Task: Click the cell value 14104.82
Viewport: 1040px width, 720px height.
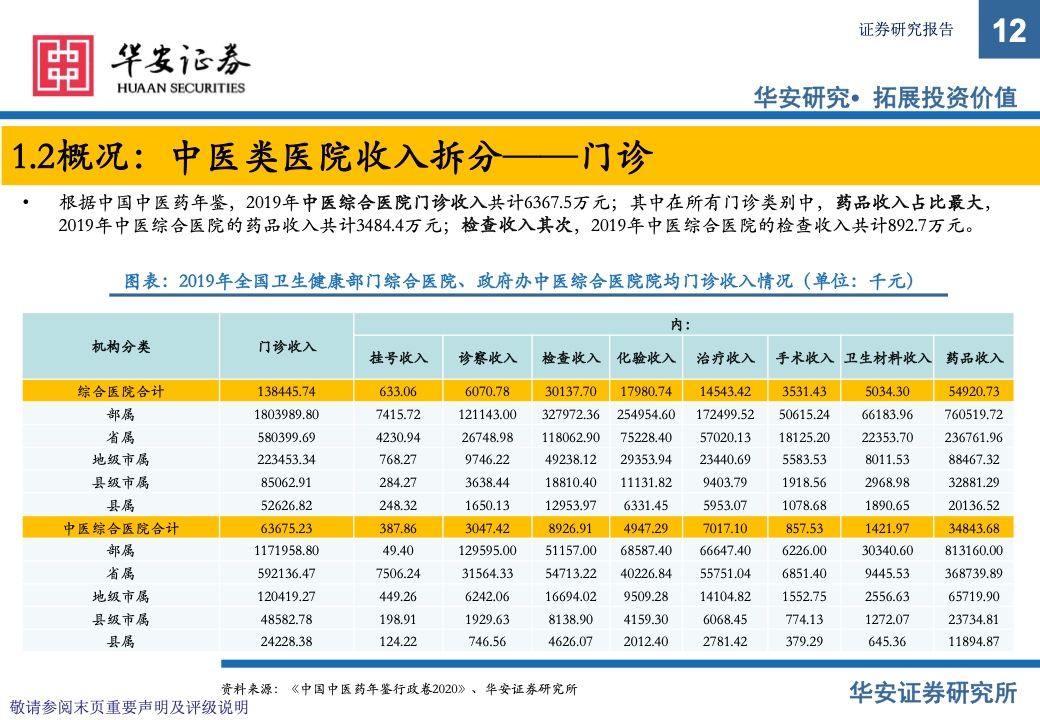Action: pos(725,597)
